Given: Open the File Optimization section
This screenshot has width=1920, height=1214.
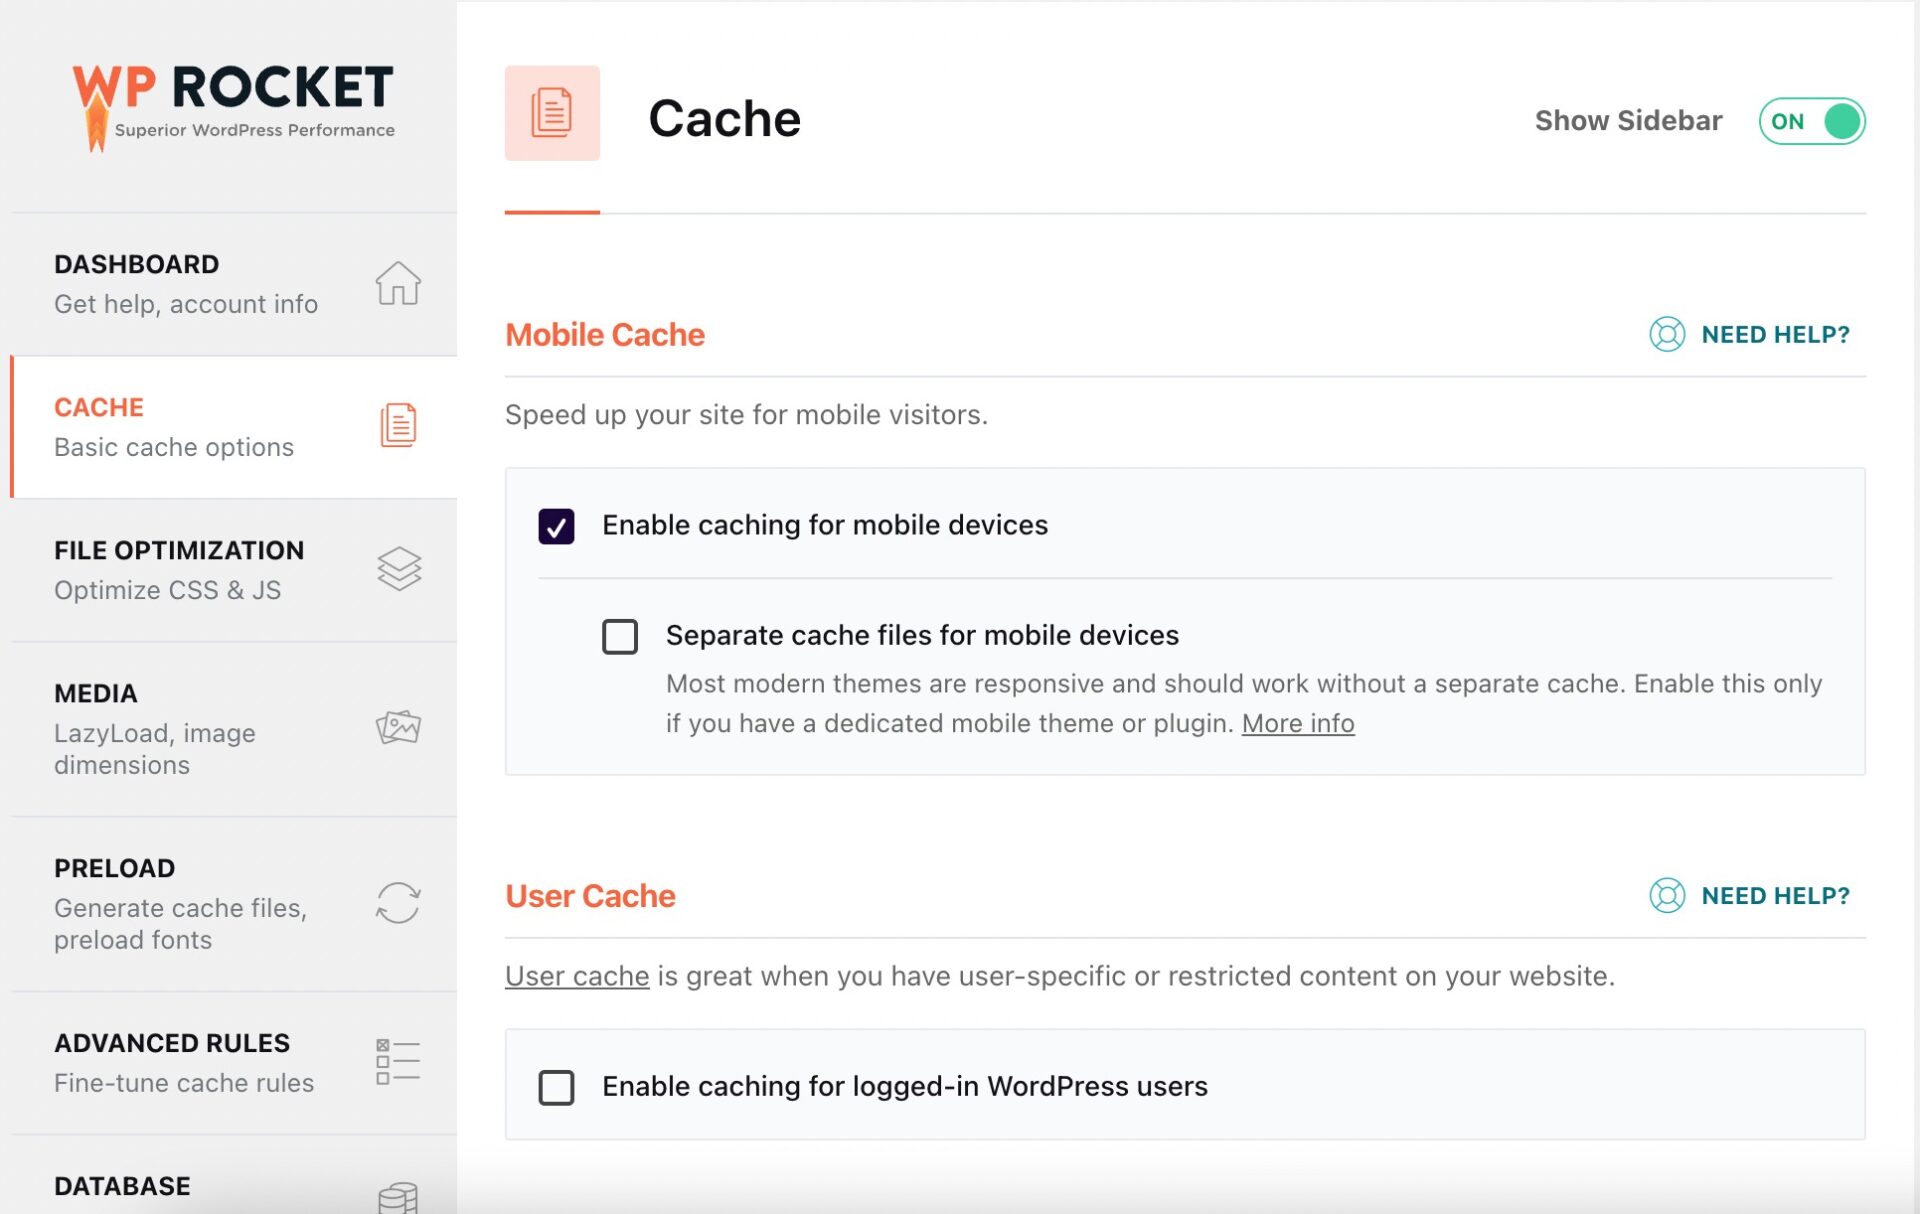Looking at the screenshot, I should pyautogui.click(x=179, y=568).
